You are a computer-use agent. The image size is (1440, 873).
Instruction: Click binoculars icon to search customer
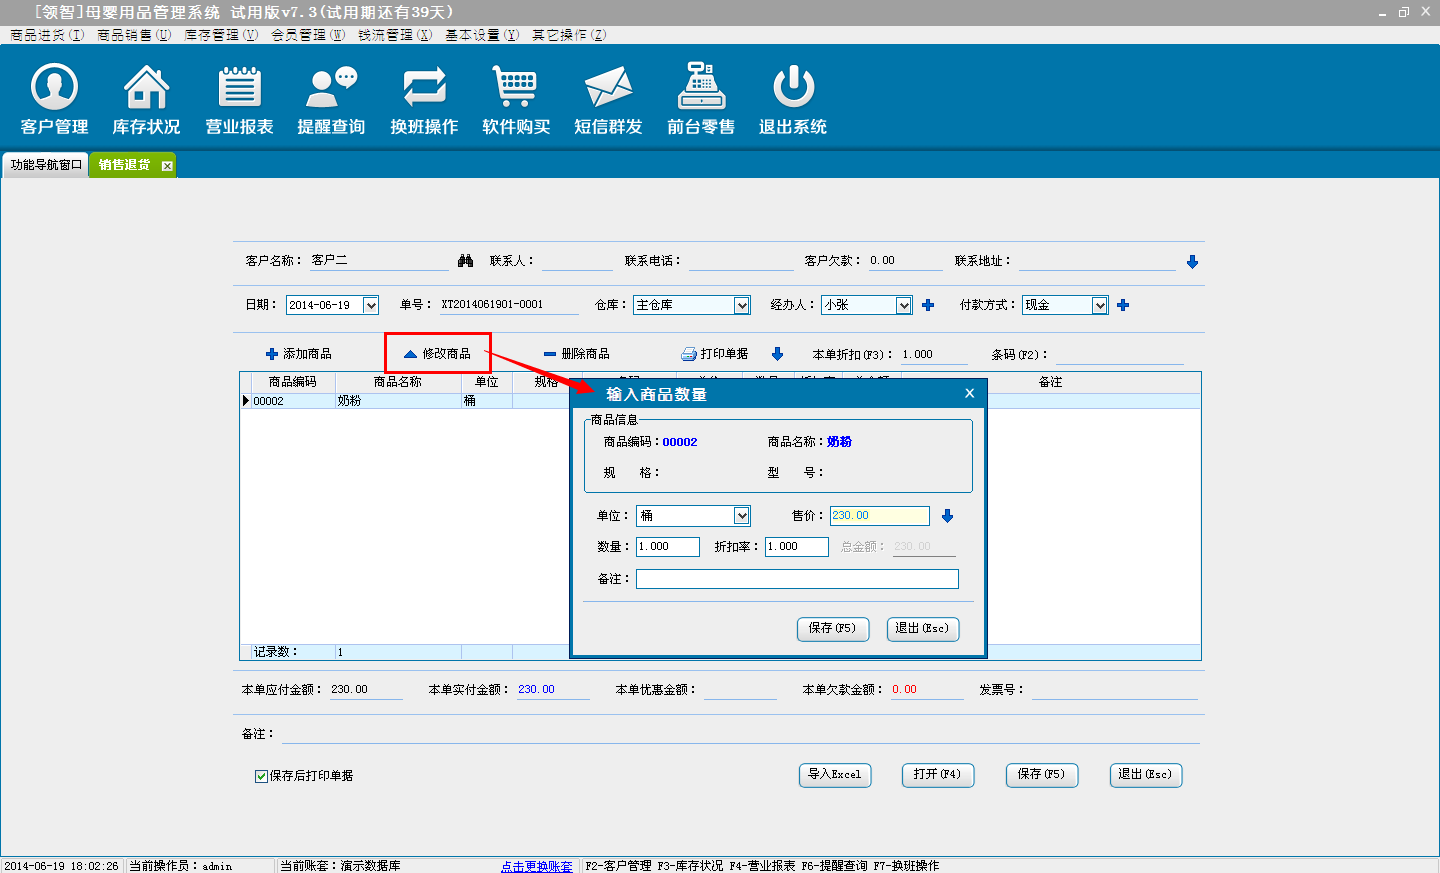coord(465,261)
